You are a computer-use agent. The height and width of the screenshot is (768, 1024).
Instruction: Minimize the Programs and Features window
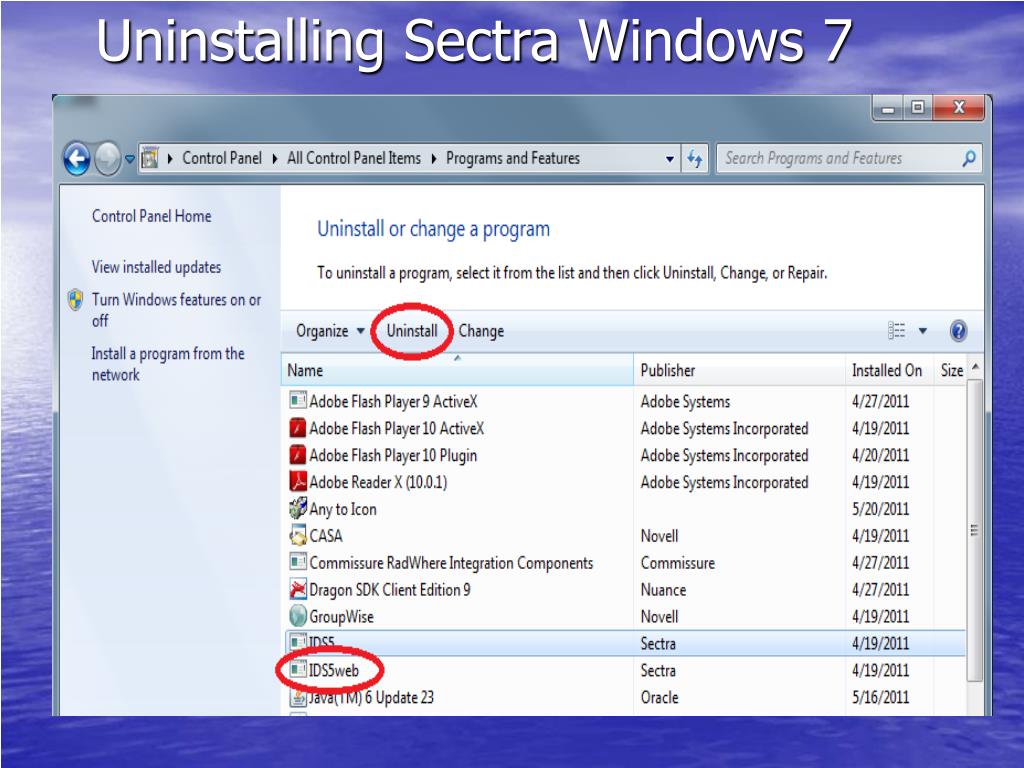coord(888,108)
